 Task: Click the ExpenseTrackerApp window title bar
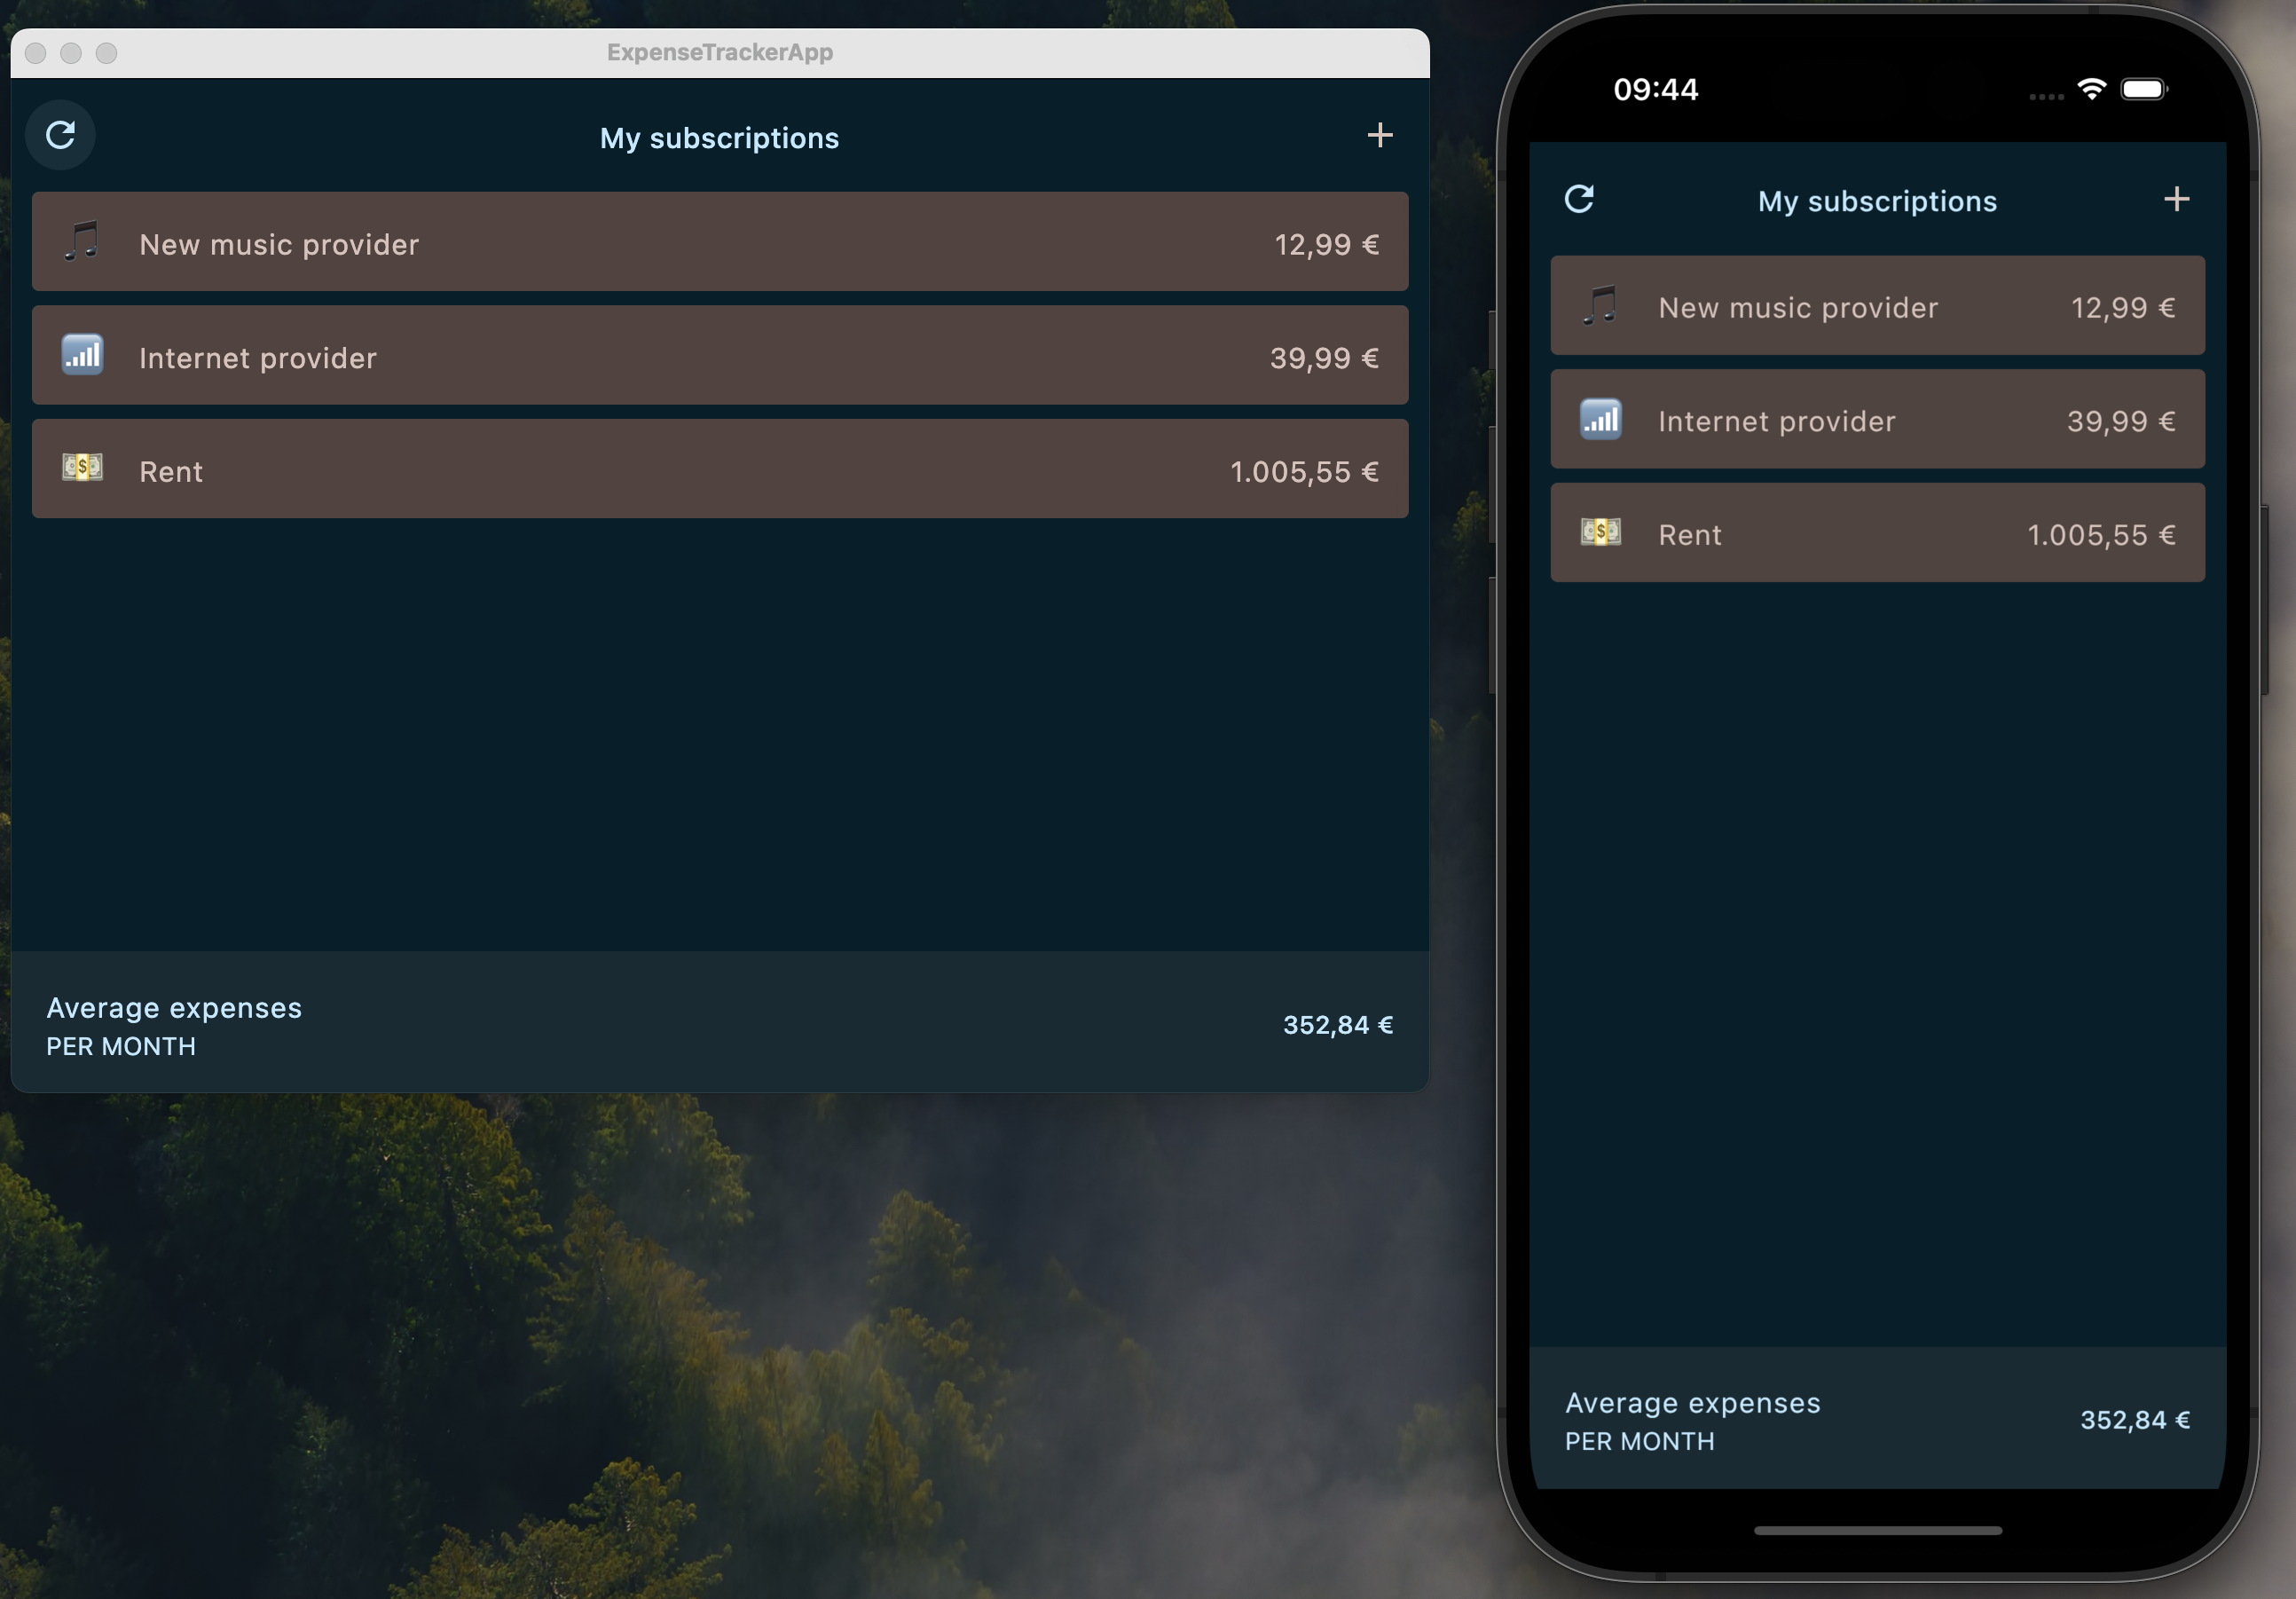click(x=719, y=52)
